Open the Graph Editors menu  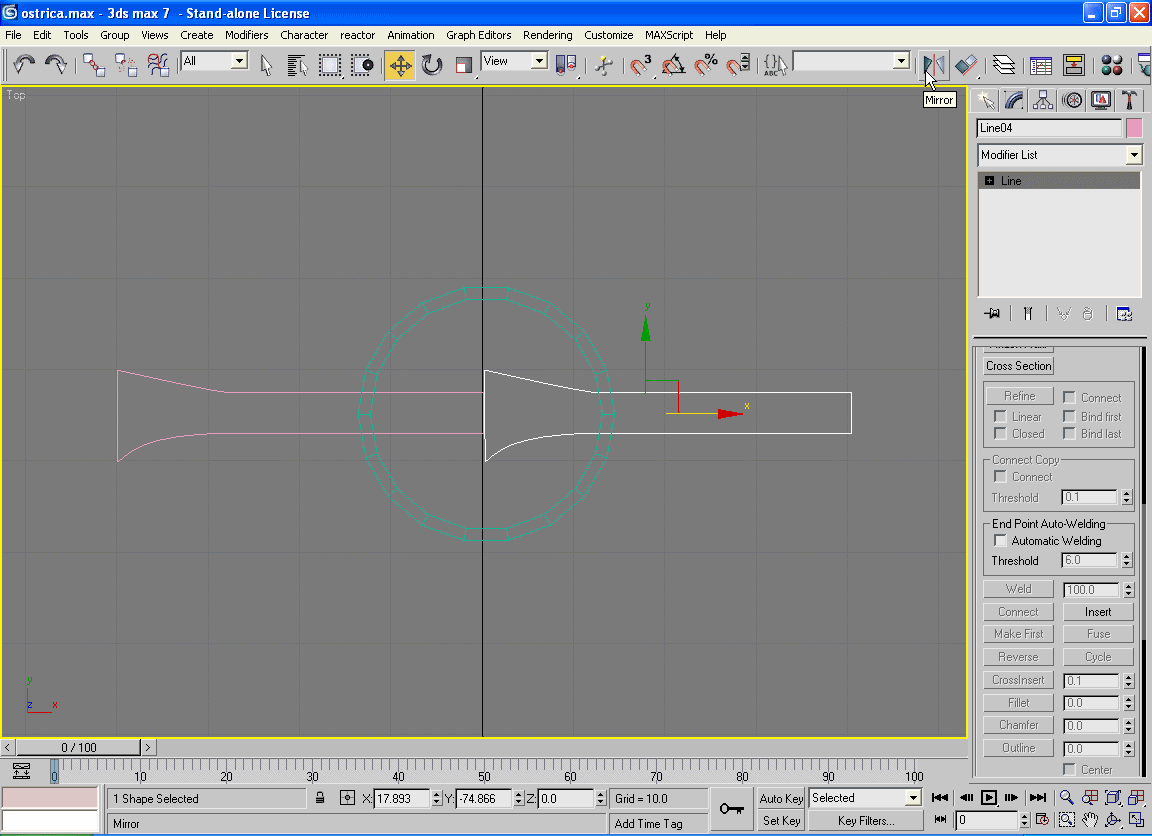click(478, 35)
